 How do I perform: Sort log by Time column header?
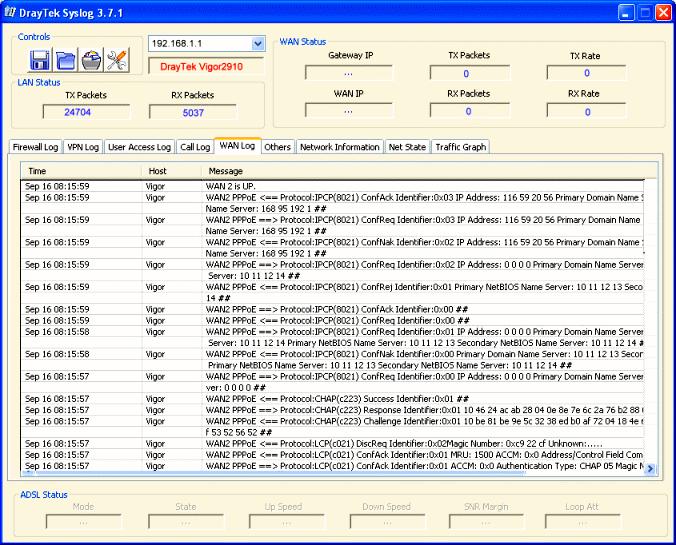(81, 171)
